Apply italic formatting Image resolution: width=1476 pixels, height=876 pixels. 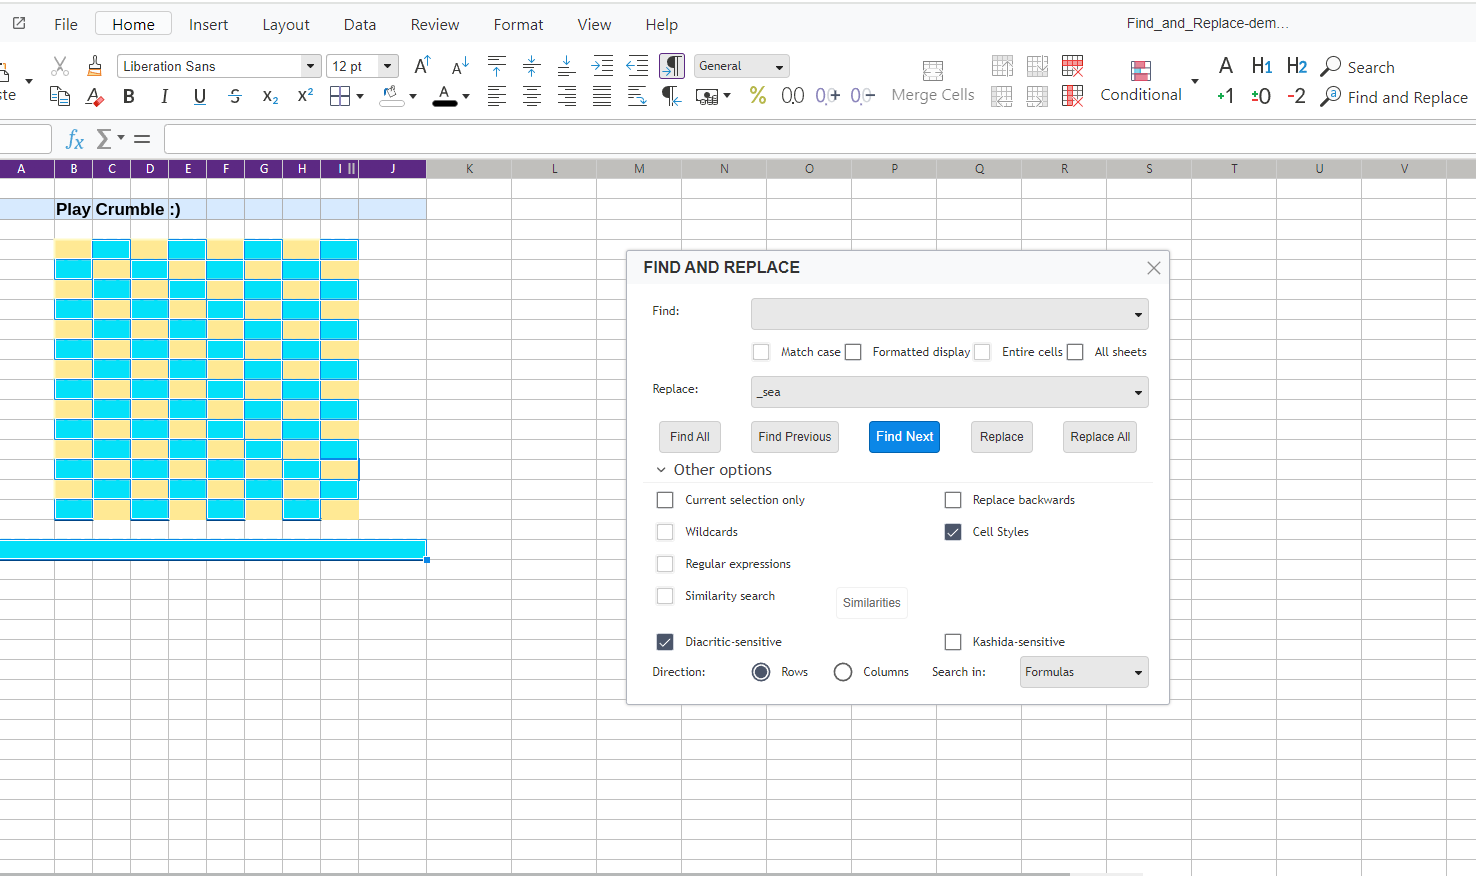point(164,96)
